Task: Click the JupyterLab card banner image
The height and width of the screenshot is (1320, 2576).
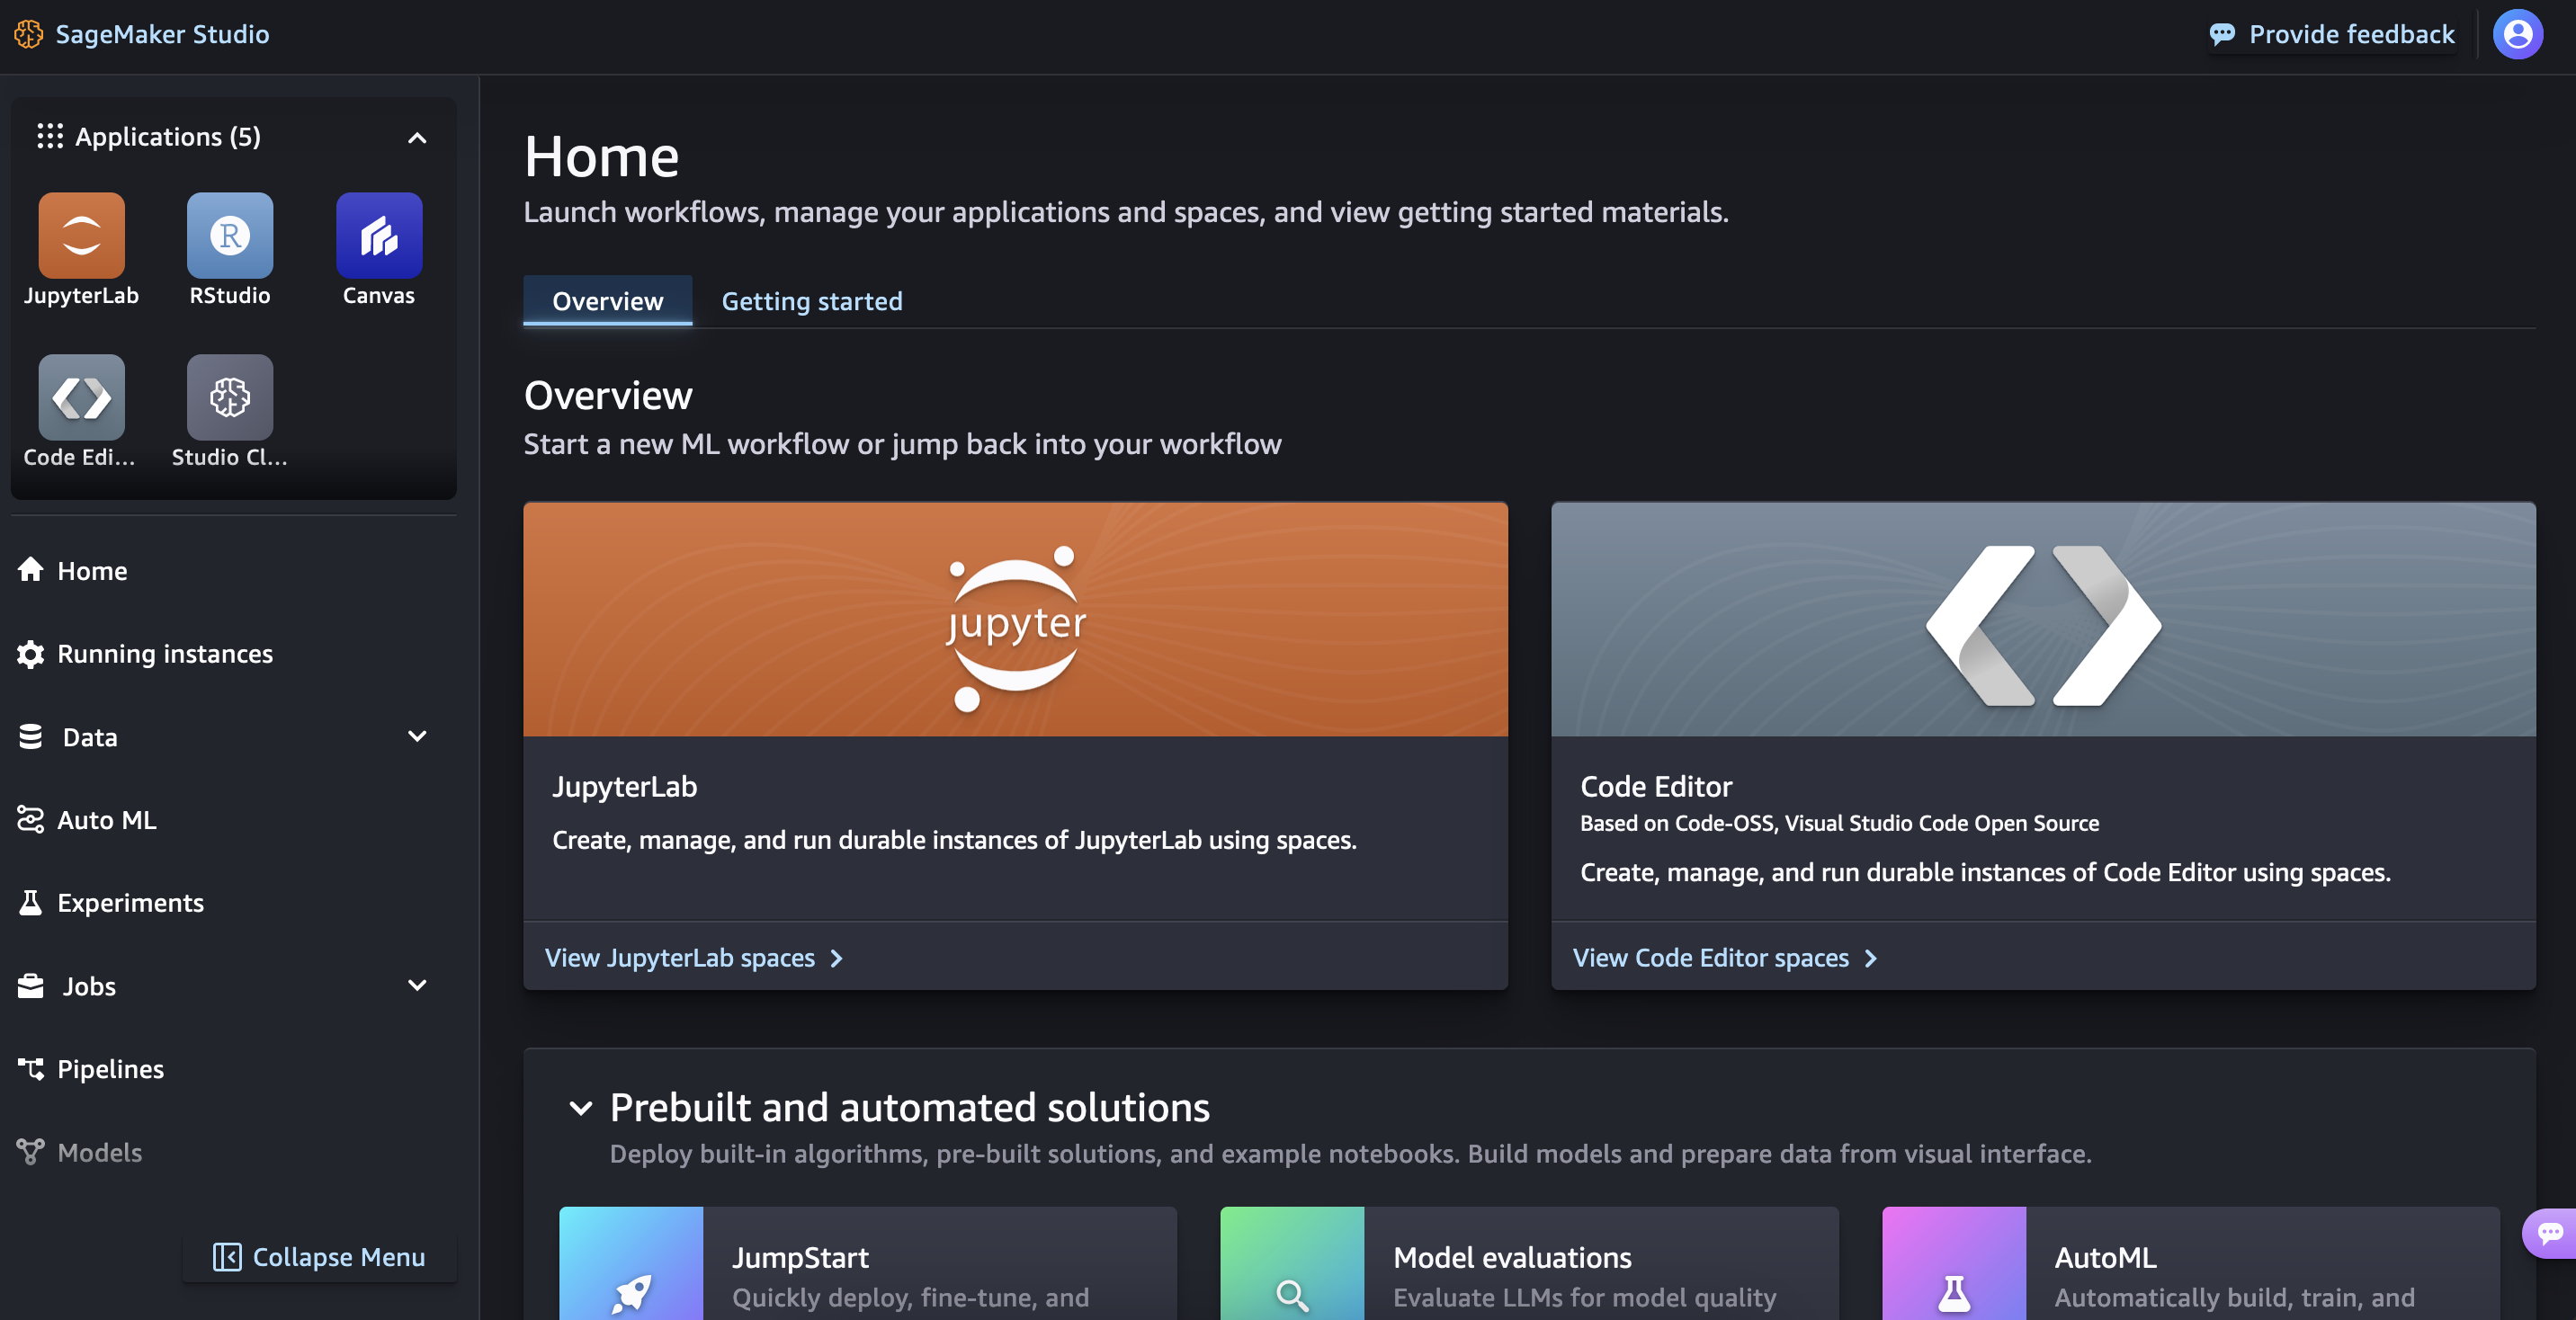Action: (1015, 619)
